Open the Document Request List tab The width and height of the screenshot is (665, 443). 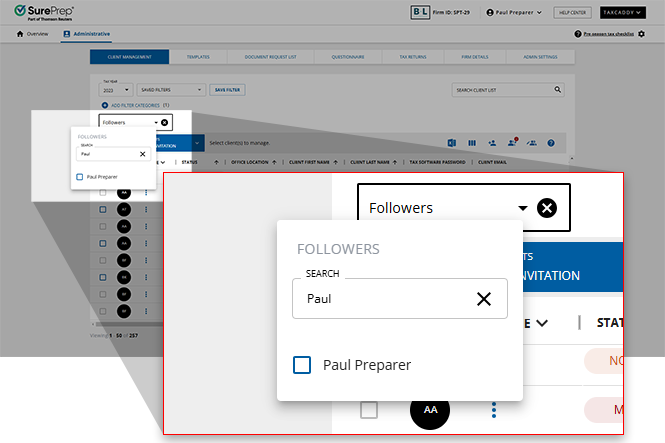(x=270, y=57)
